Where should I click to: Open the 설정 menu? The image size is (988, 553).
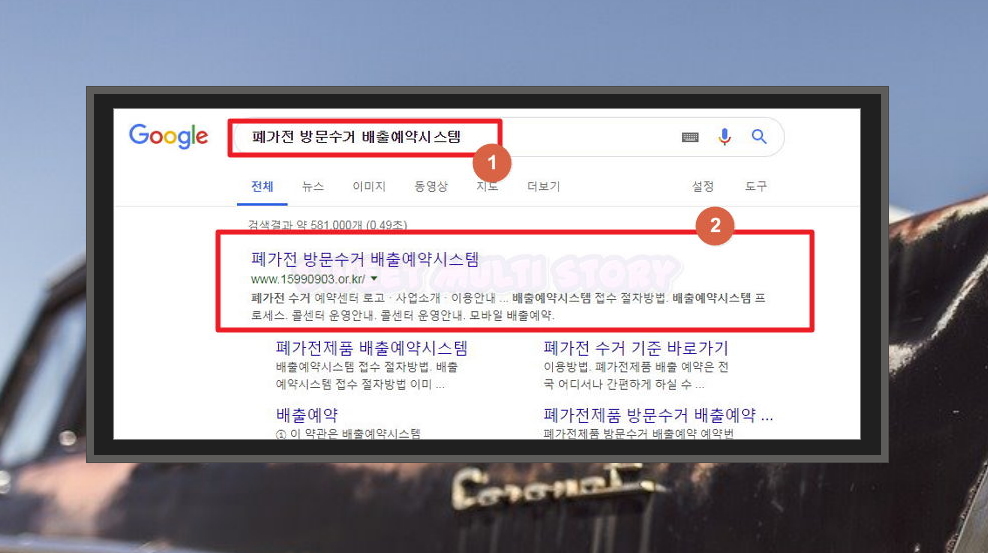(x=703, y=186)
